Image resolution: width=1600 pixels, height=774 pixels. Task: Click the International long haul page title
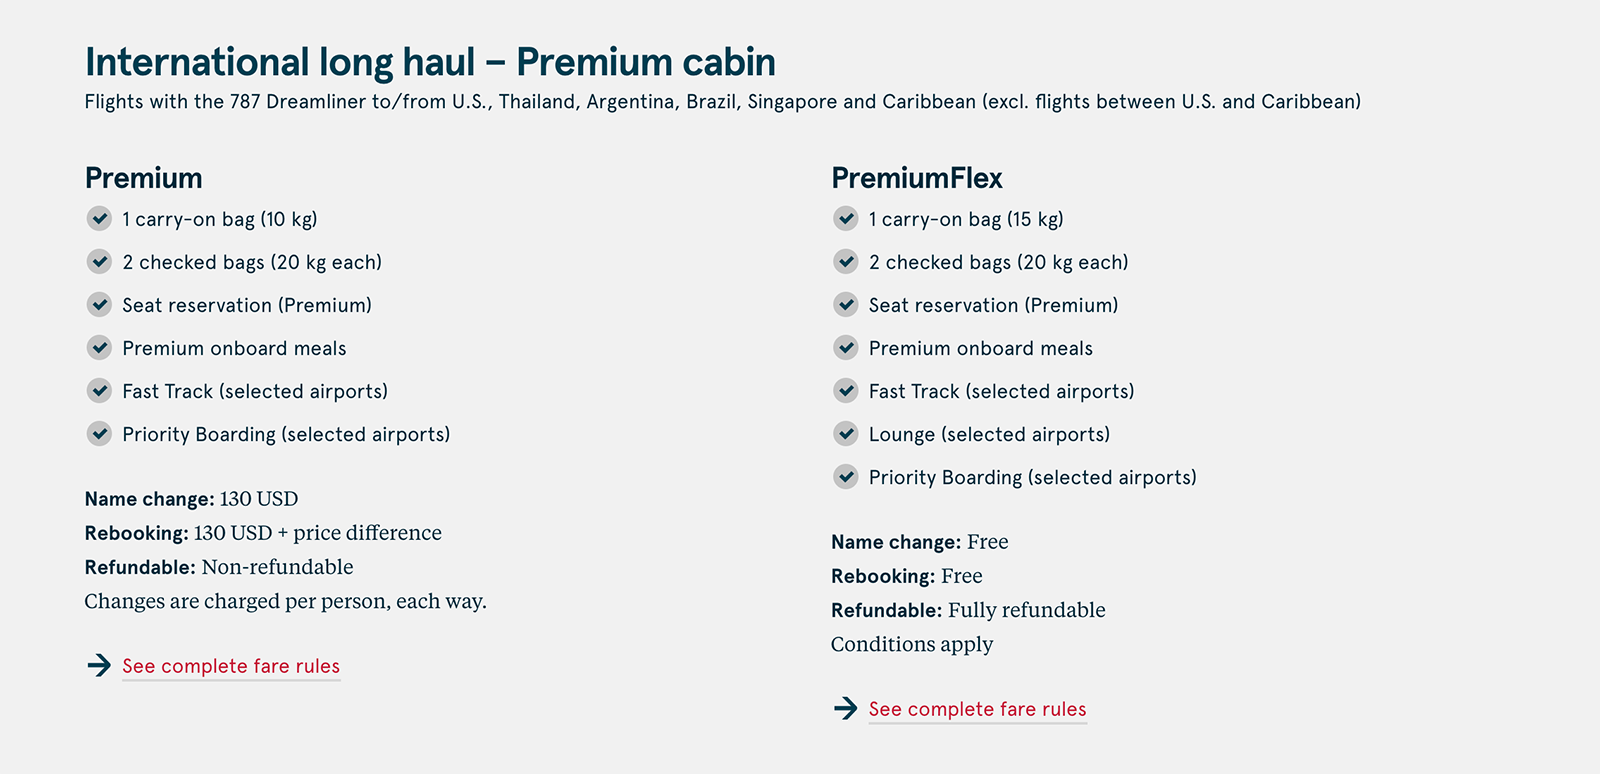(430, 61)
